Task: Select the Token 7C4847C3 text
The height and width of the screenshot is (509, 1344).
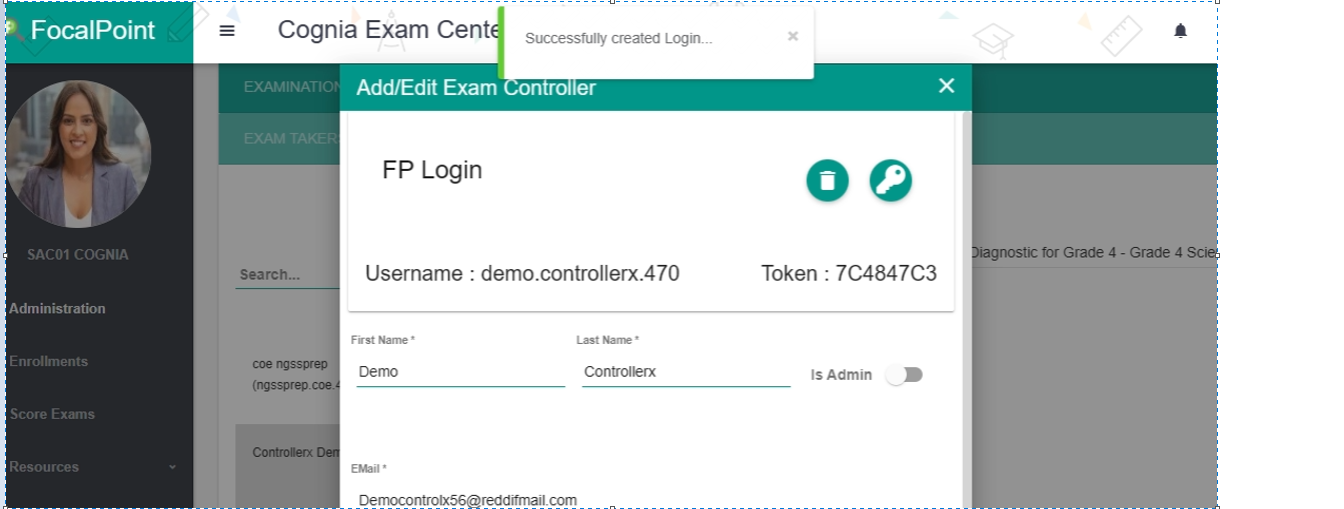Action: [x=849, y=273]
